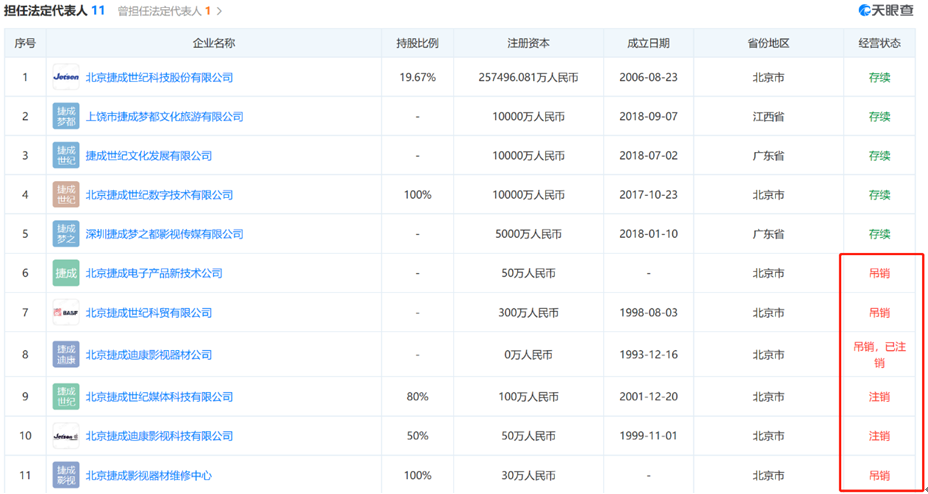Click the 1999-11-01 date cell

pos(649,436)
